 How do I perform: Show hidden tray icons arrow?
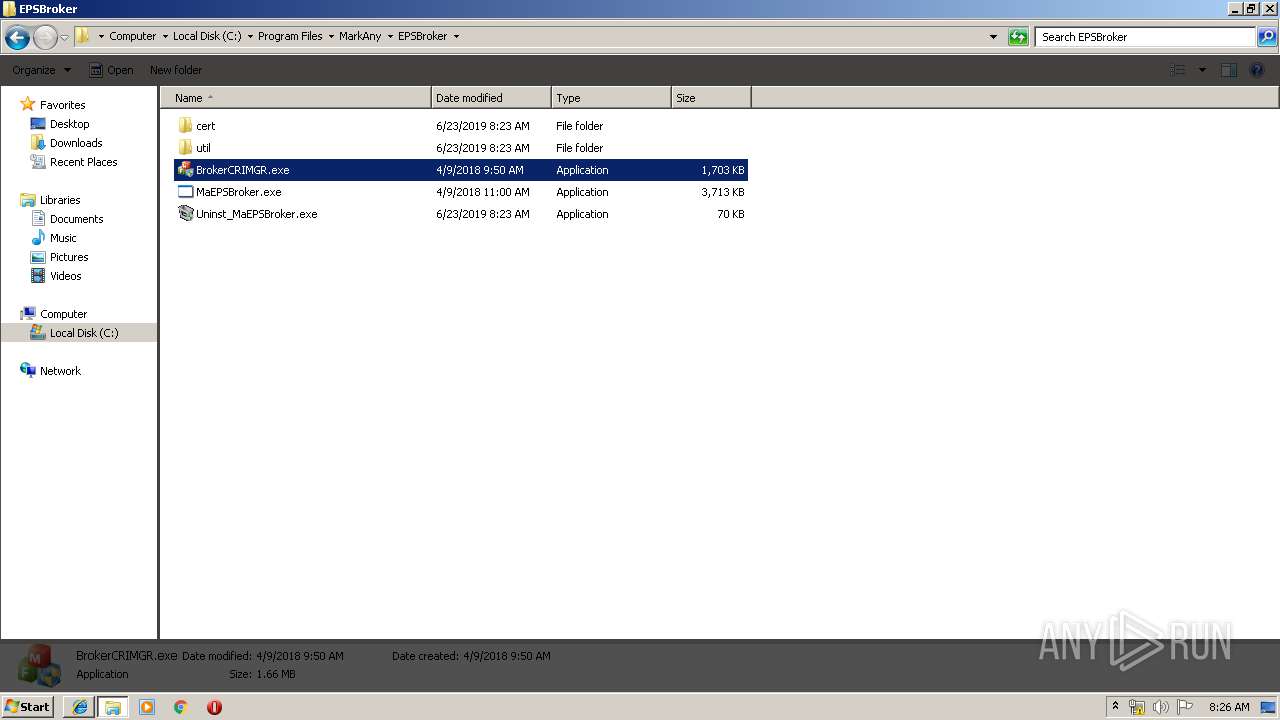point(1116,706)
